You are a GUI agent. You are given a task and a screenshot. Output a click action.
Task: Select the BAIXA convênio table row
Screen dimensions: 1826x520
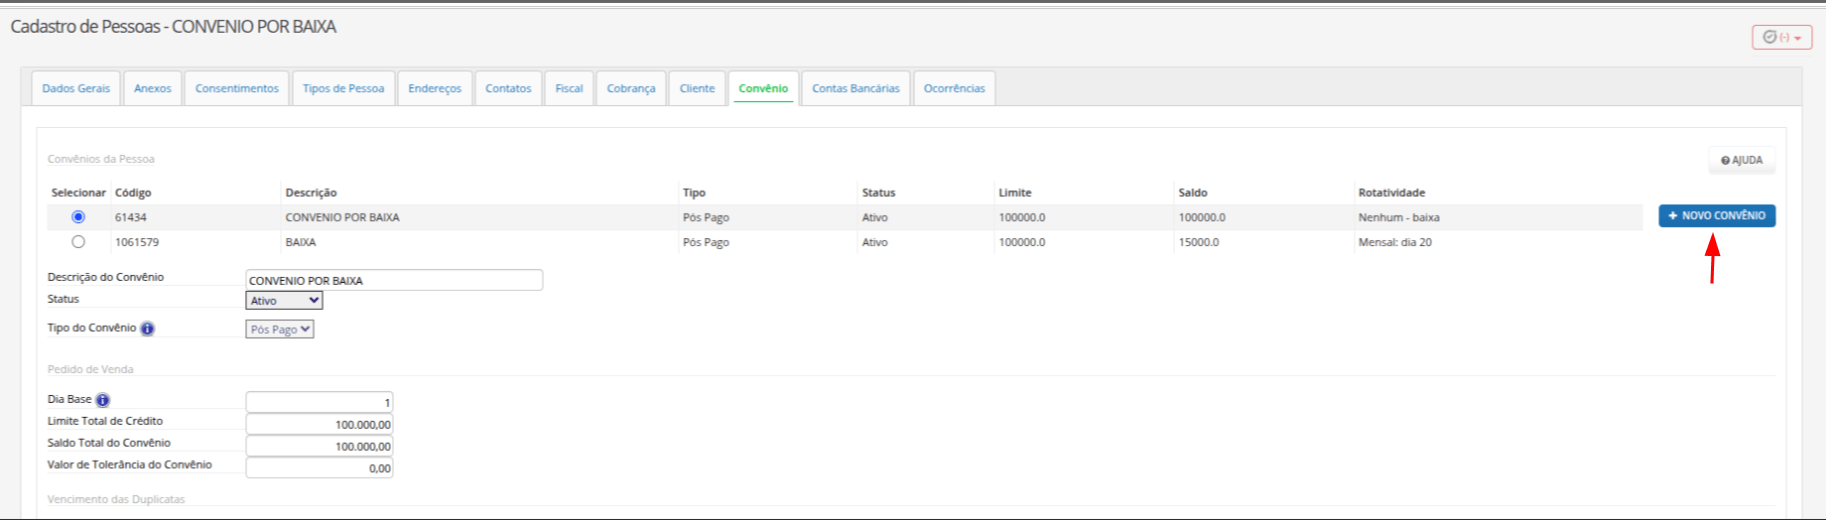coord(844,242)
